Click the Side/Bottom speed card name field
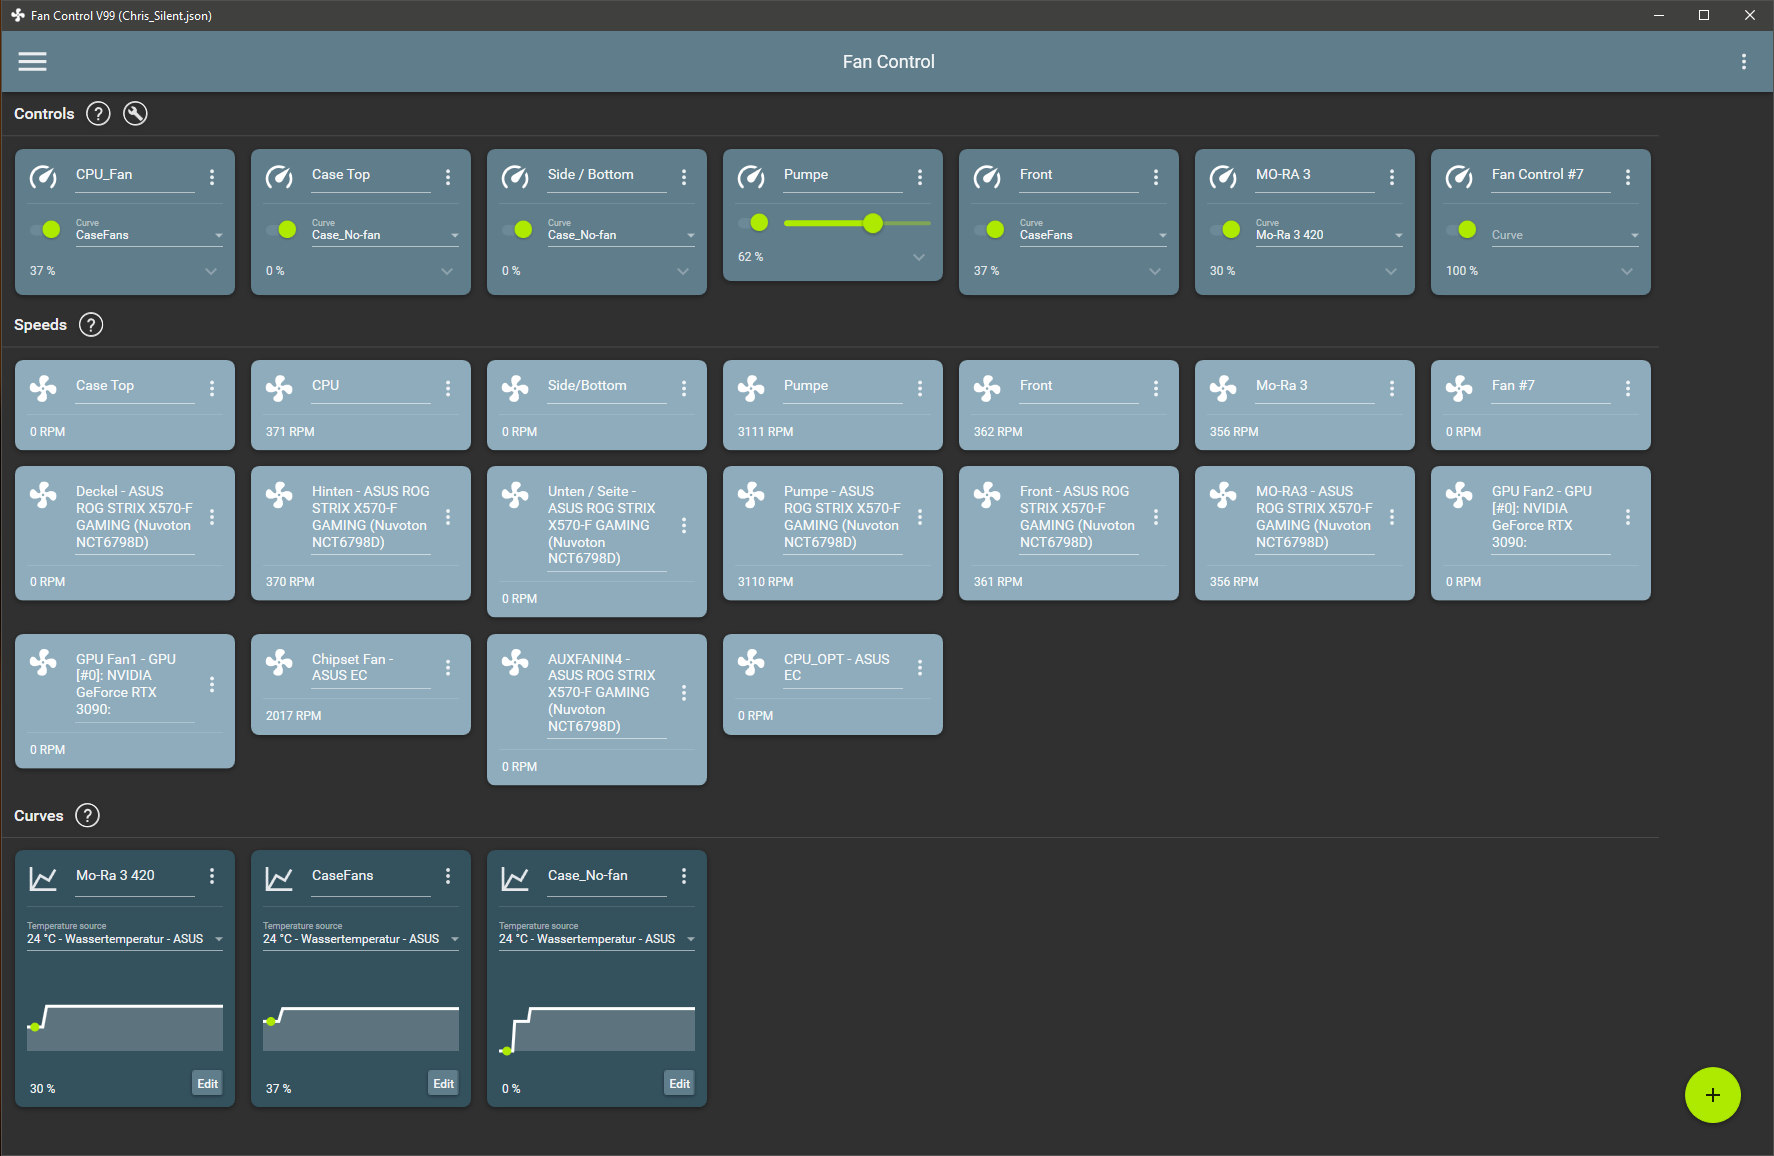1774x1156 pixels. [x=607, y=387]
